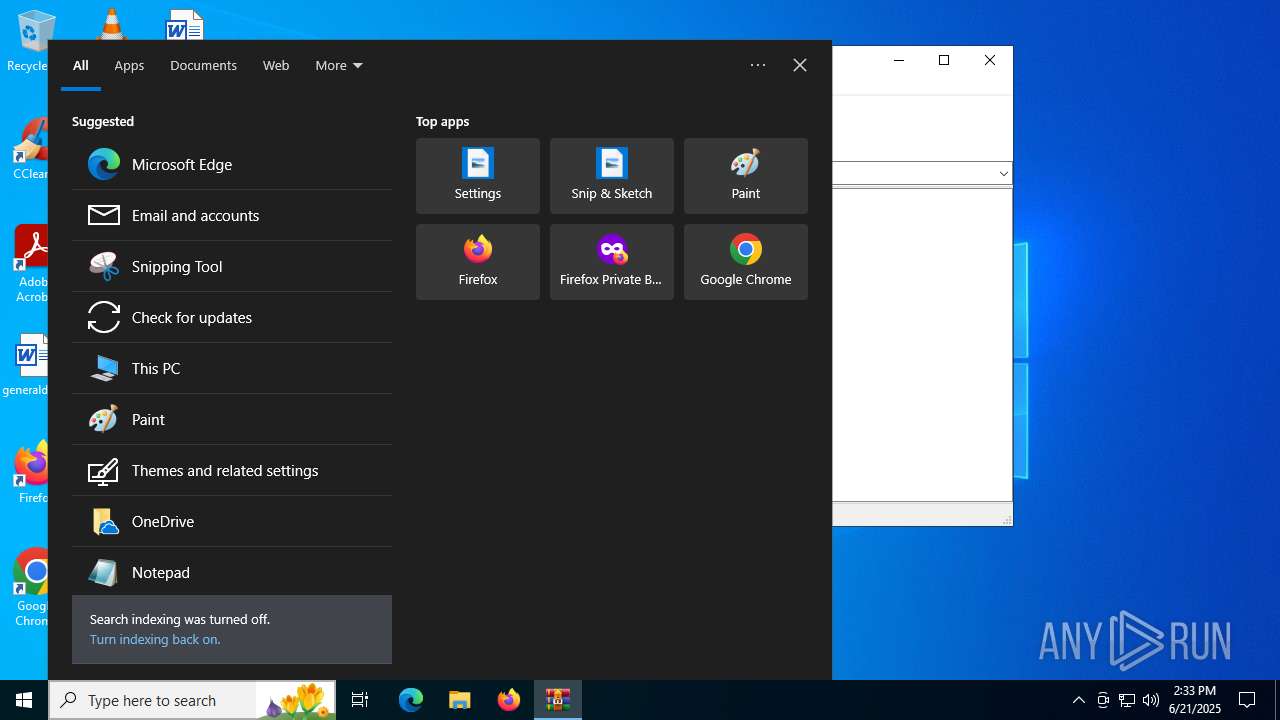Minimize the background window
1280x720 pixels.
point(898,60)
